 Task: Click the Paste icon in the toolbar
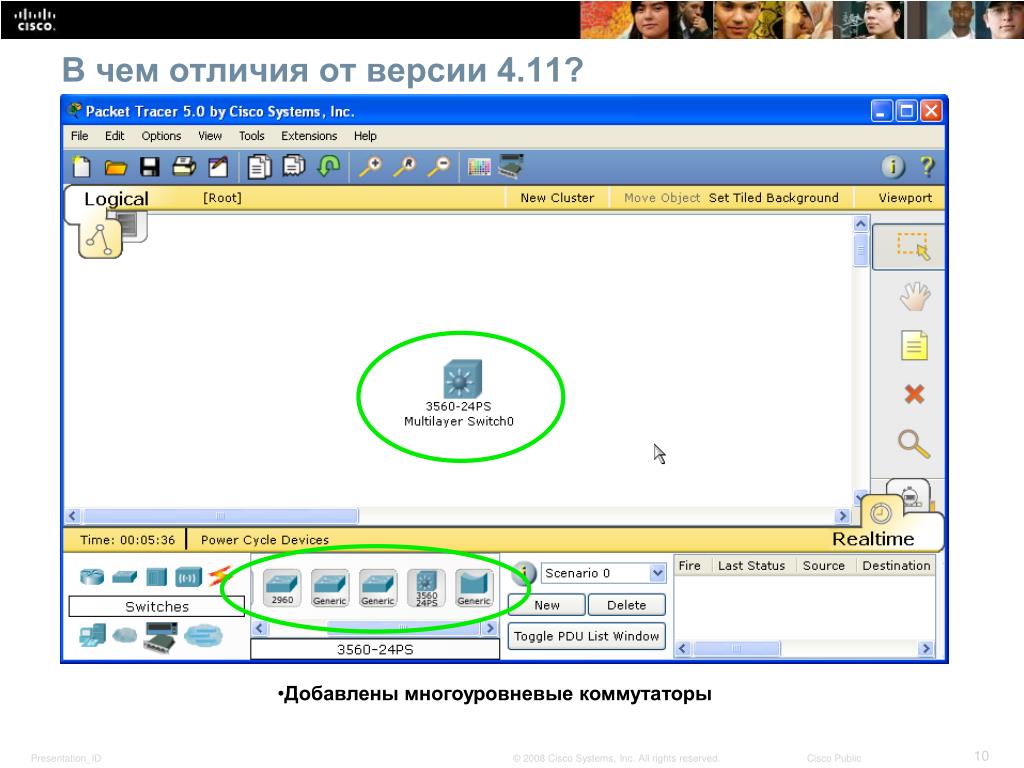(294, 167)
